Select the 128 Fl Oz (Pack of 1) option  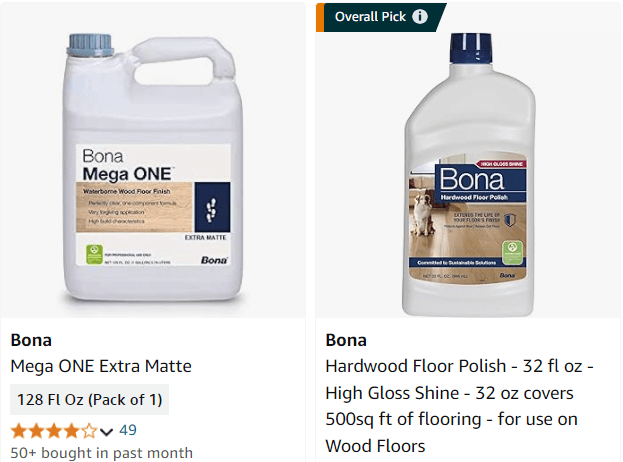pyautogui.click(x=90, y=400)
